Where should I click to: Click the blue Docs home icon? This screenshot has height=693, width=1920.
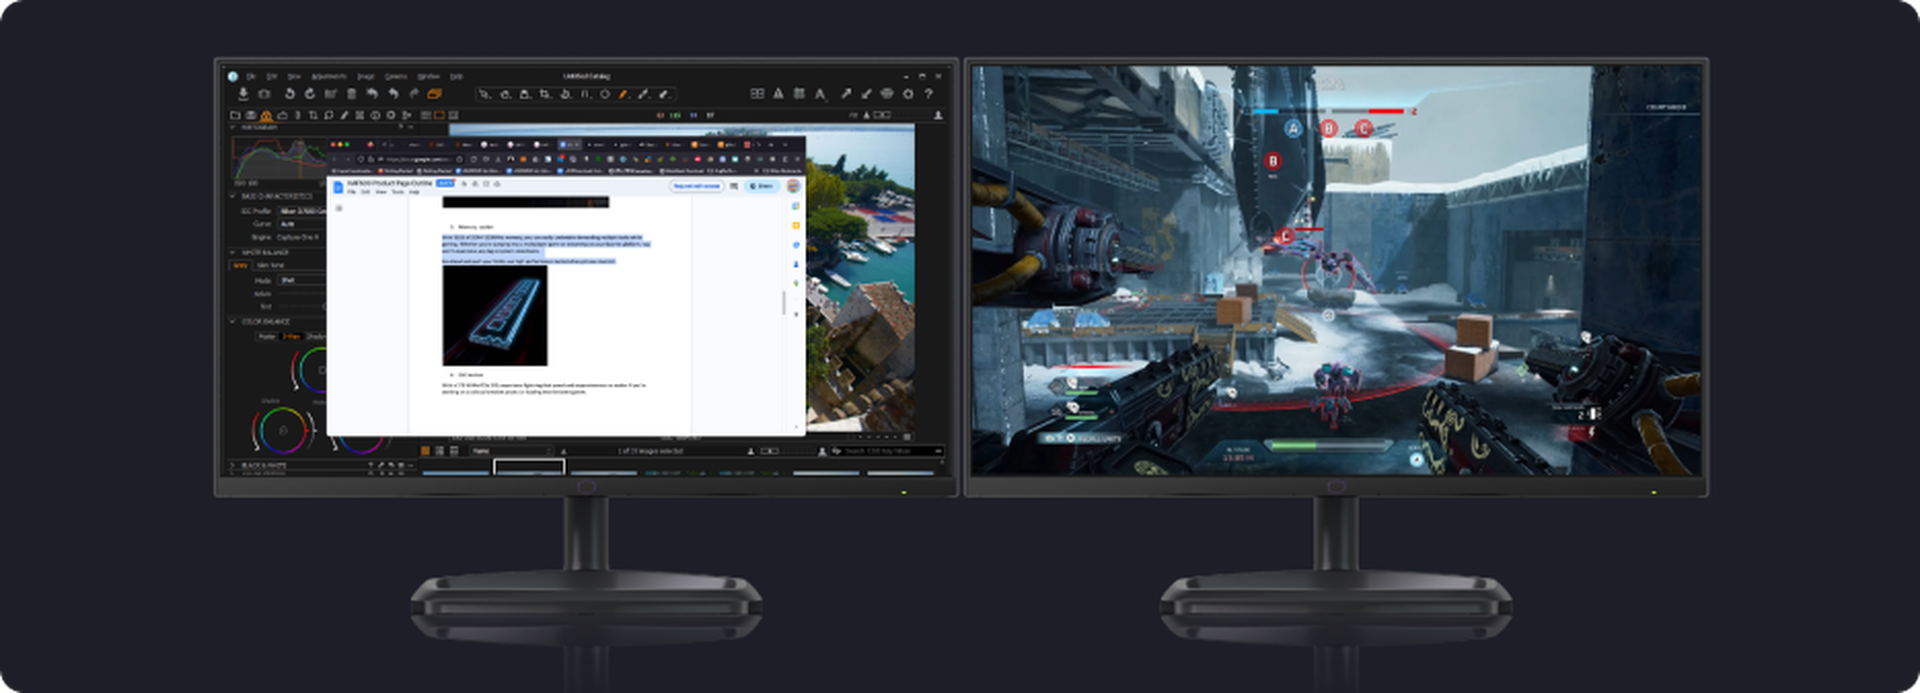[338, 187]
